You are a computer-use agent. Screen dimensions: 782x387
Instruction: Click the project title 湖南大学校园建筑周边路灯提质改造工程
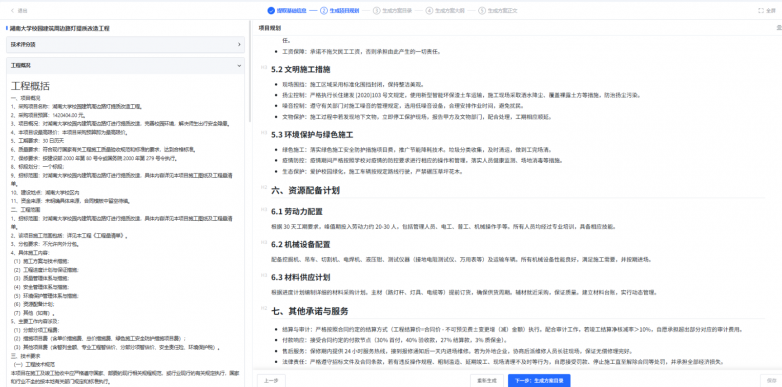(x=60, y=28)
